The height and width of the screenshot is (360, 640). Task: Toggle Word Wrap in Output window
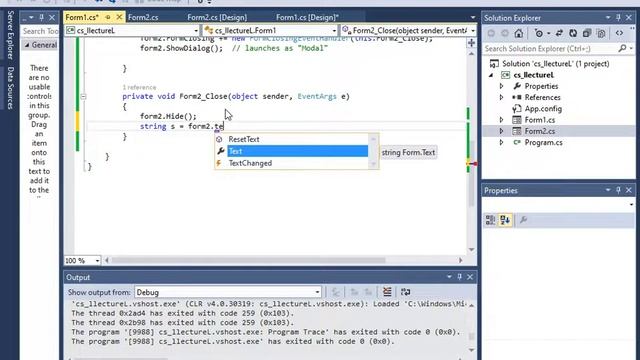[405, 292]
